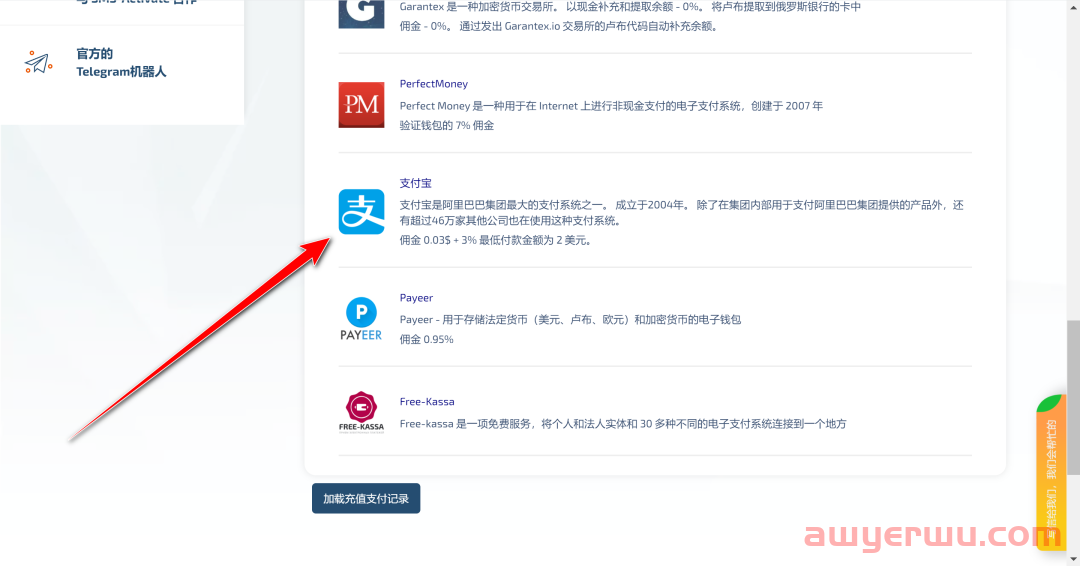This screenshot has height=566, width=1080.
Task: Open the Free-Kassa title link
Action: [x=427, y=401]
